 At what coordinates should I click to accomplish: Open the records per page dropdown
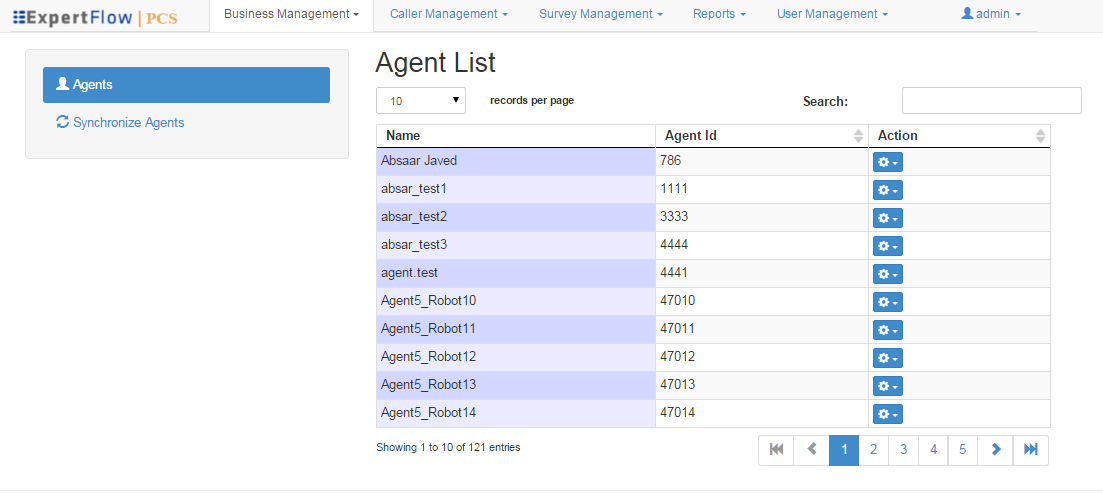[420, 100]
